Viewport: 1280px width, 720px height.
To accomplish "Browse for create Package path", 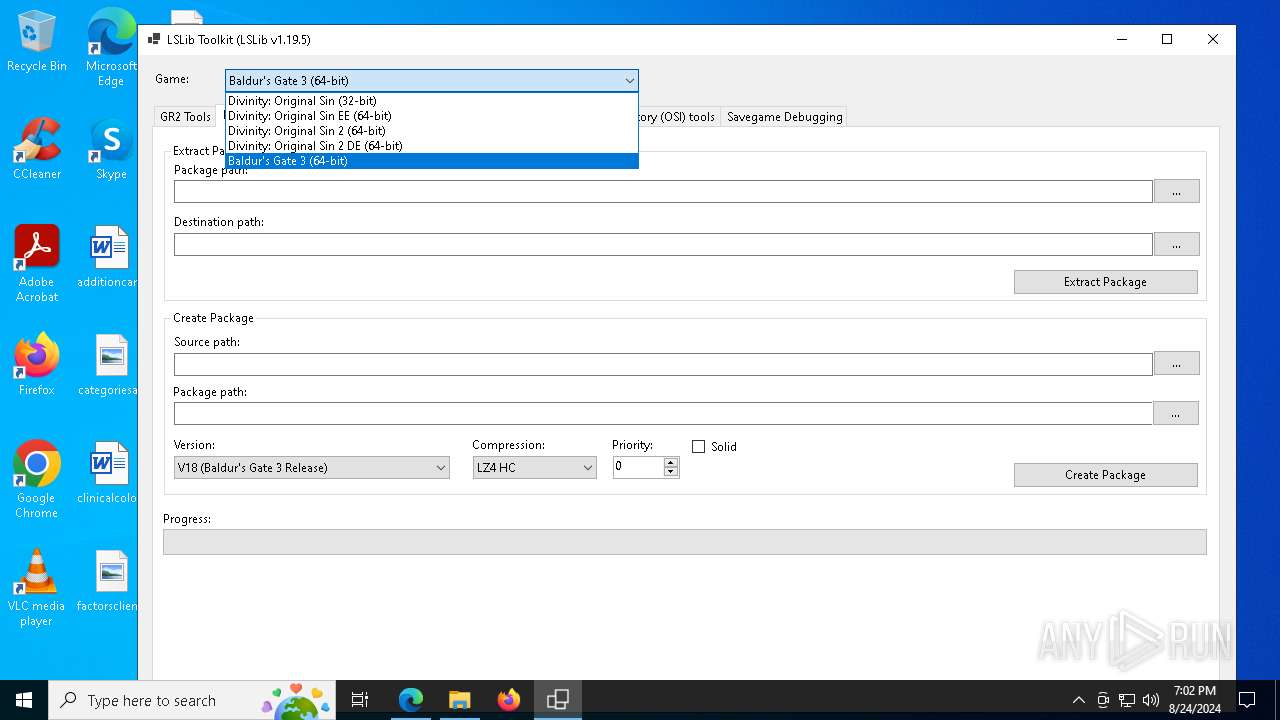I will [1176, 413].
